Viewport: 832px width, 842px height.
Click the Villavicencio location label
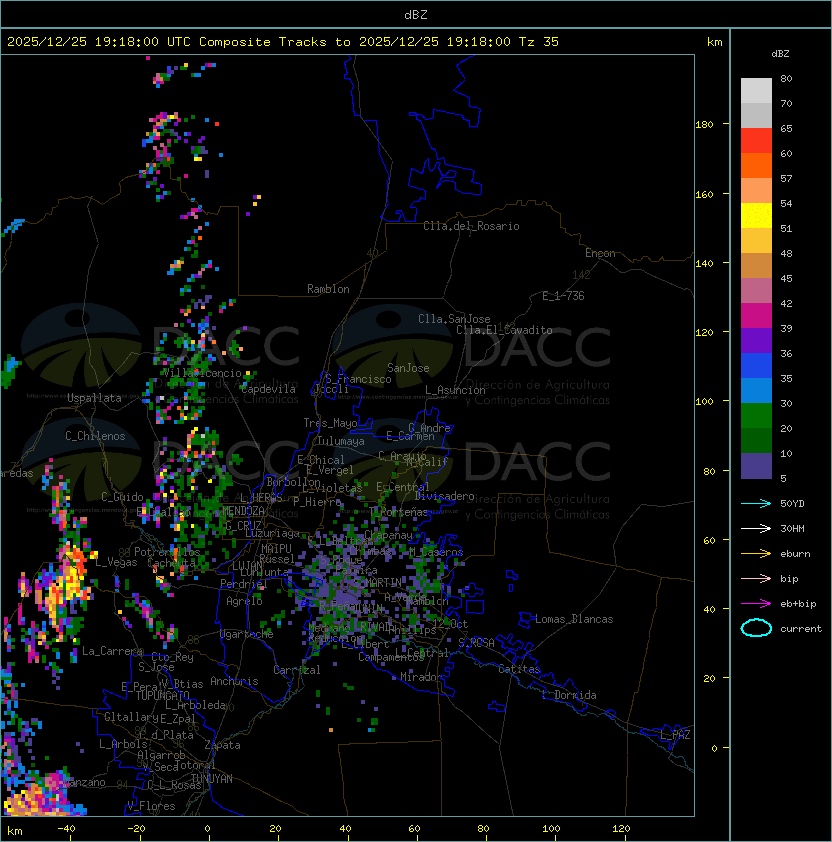click(x=202, y=373)
